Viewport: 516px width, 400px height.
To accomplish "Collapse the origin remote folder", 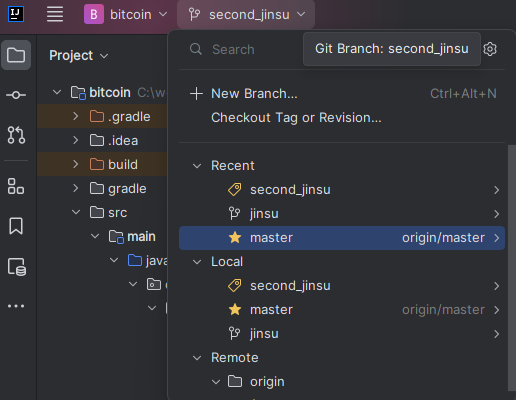I will click(x=216, y=382).
